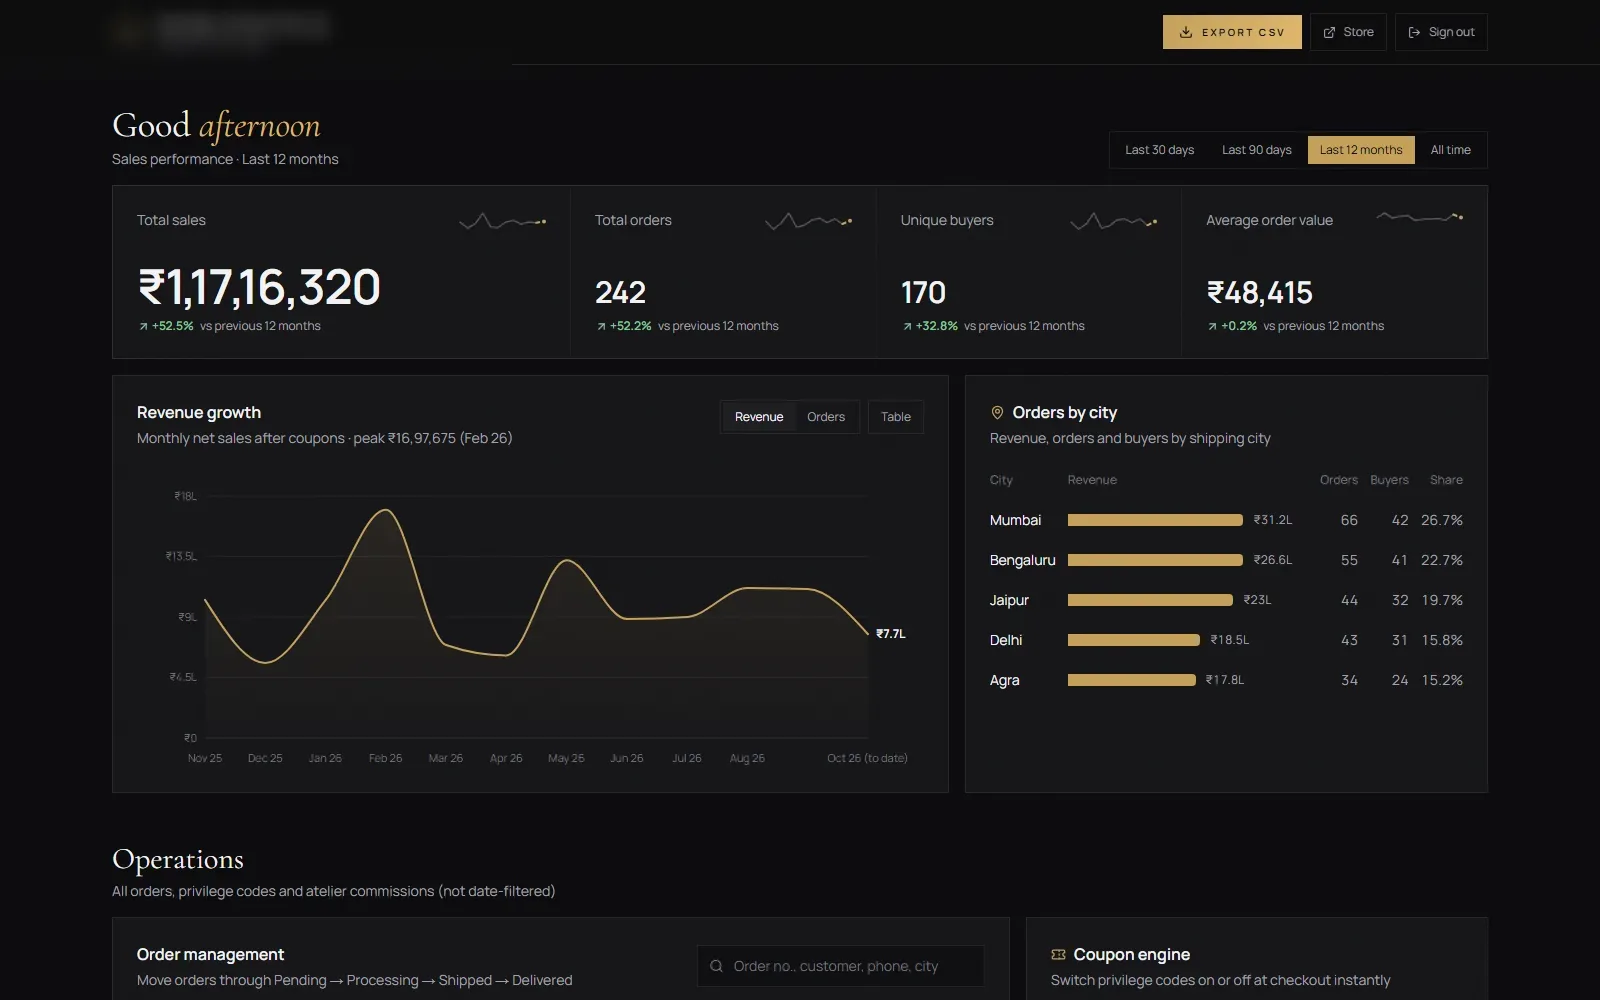This screenshot has height=1000, width=1600.
Task: Click the external link icon beside Store
Action: tap(1329, 32)
